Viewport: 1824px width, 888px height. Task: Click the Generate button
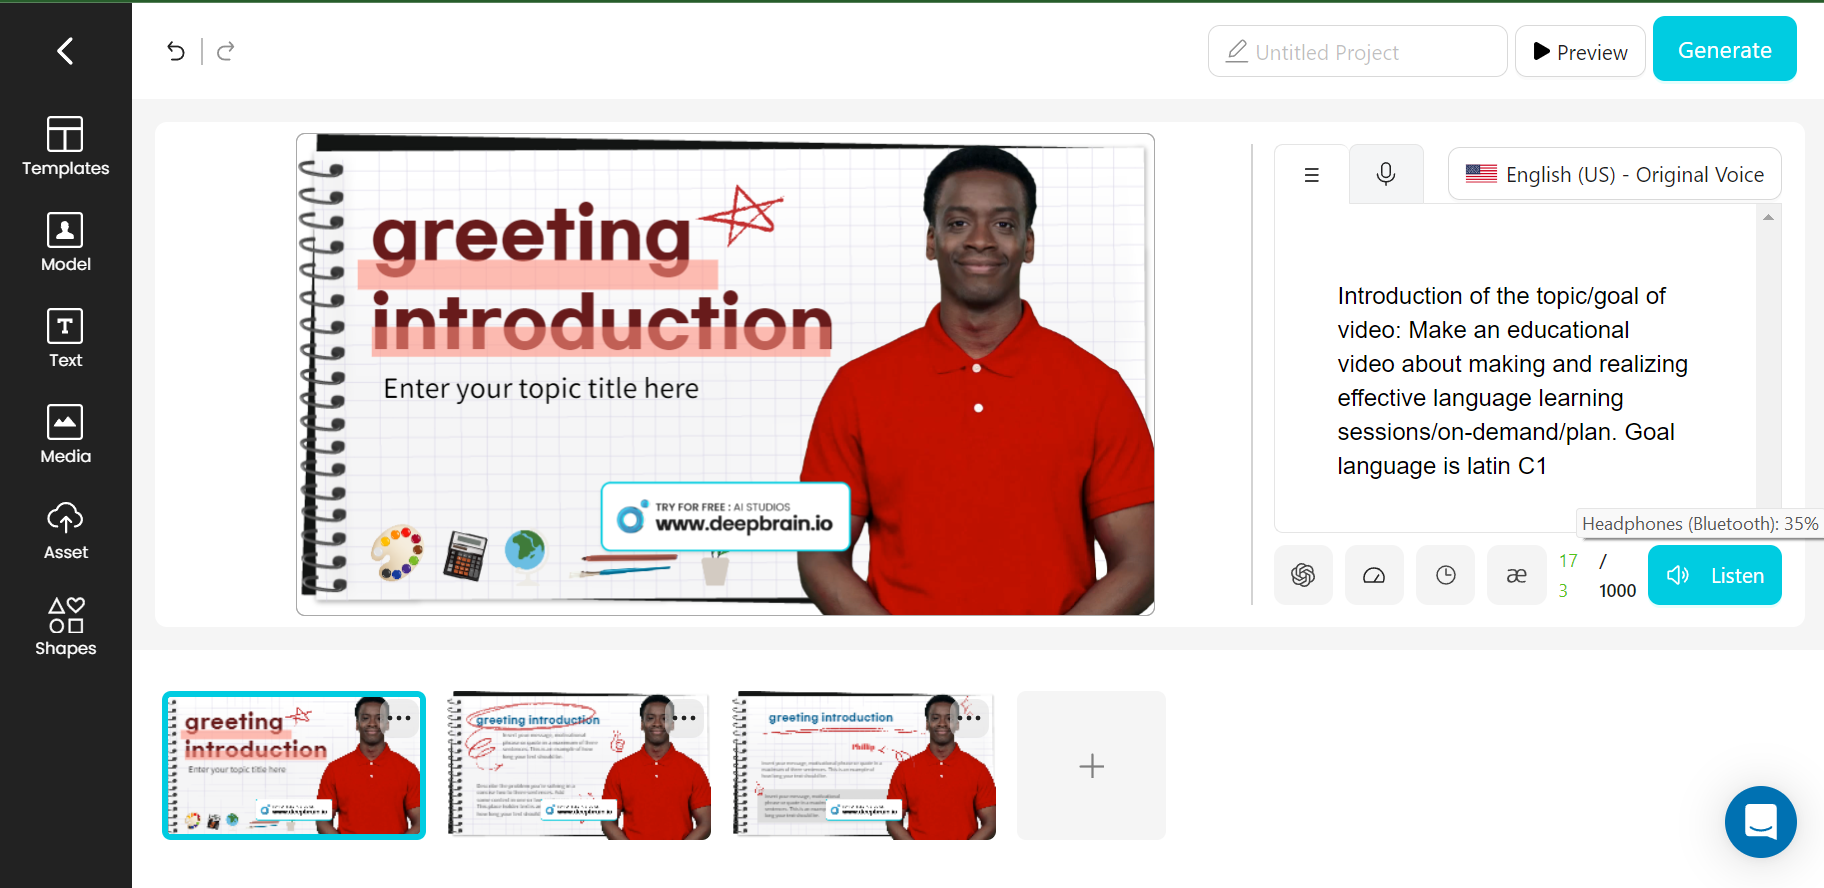tap(1725, 49)
